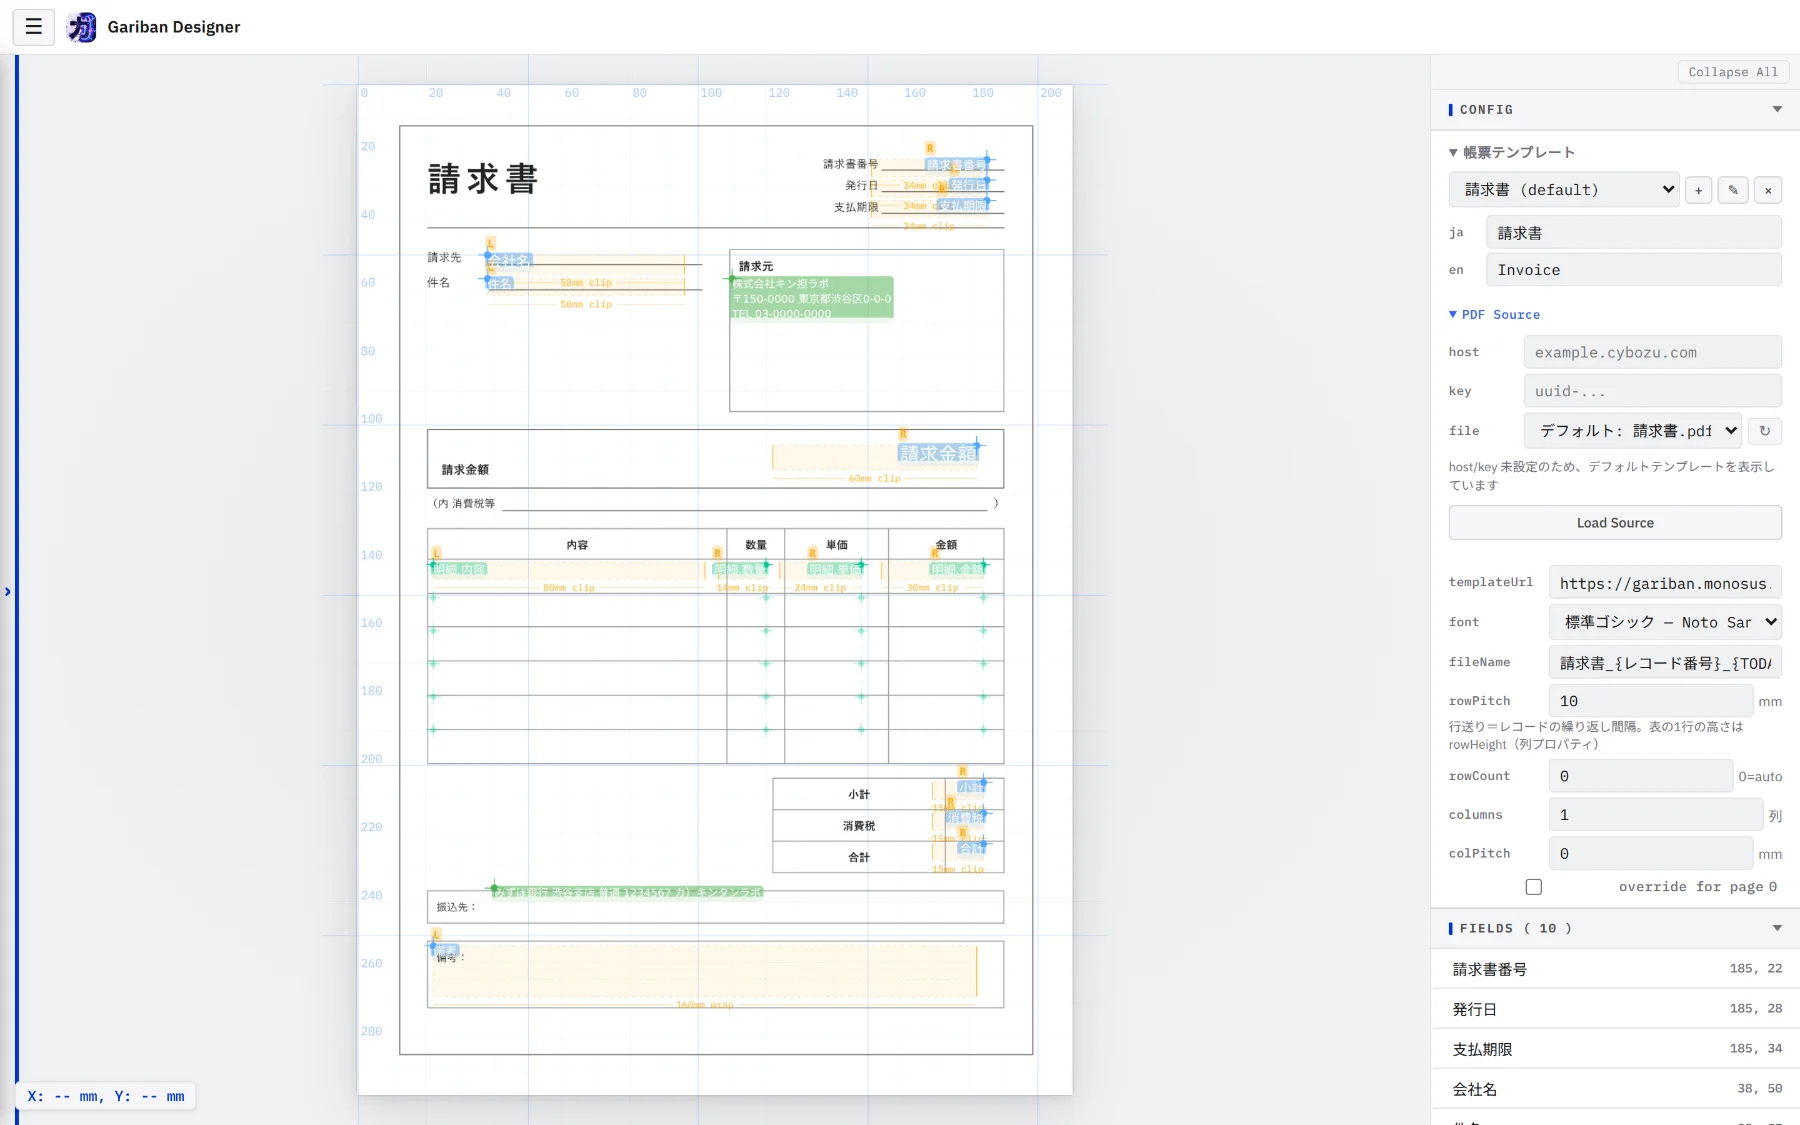Click the Load Source button

[x=1615, y=523]
